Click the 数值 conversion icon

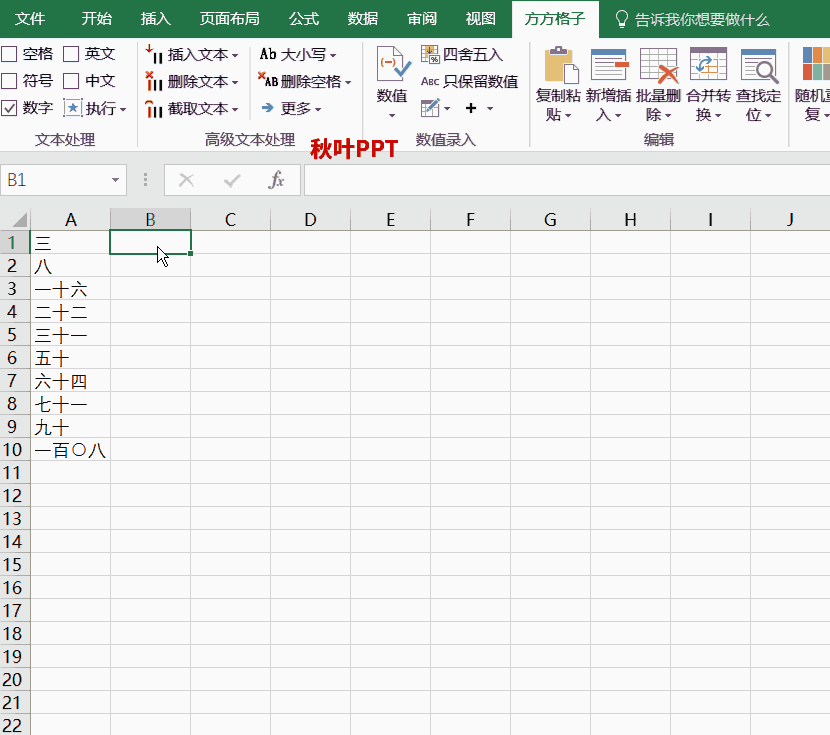(393, 64)
